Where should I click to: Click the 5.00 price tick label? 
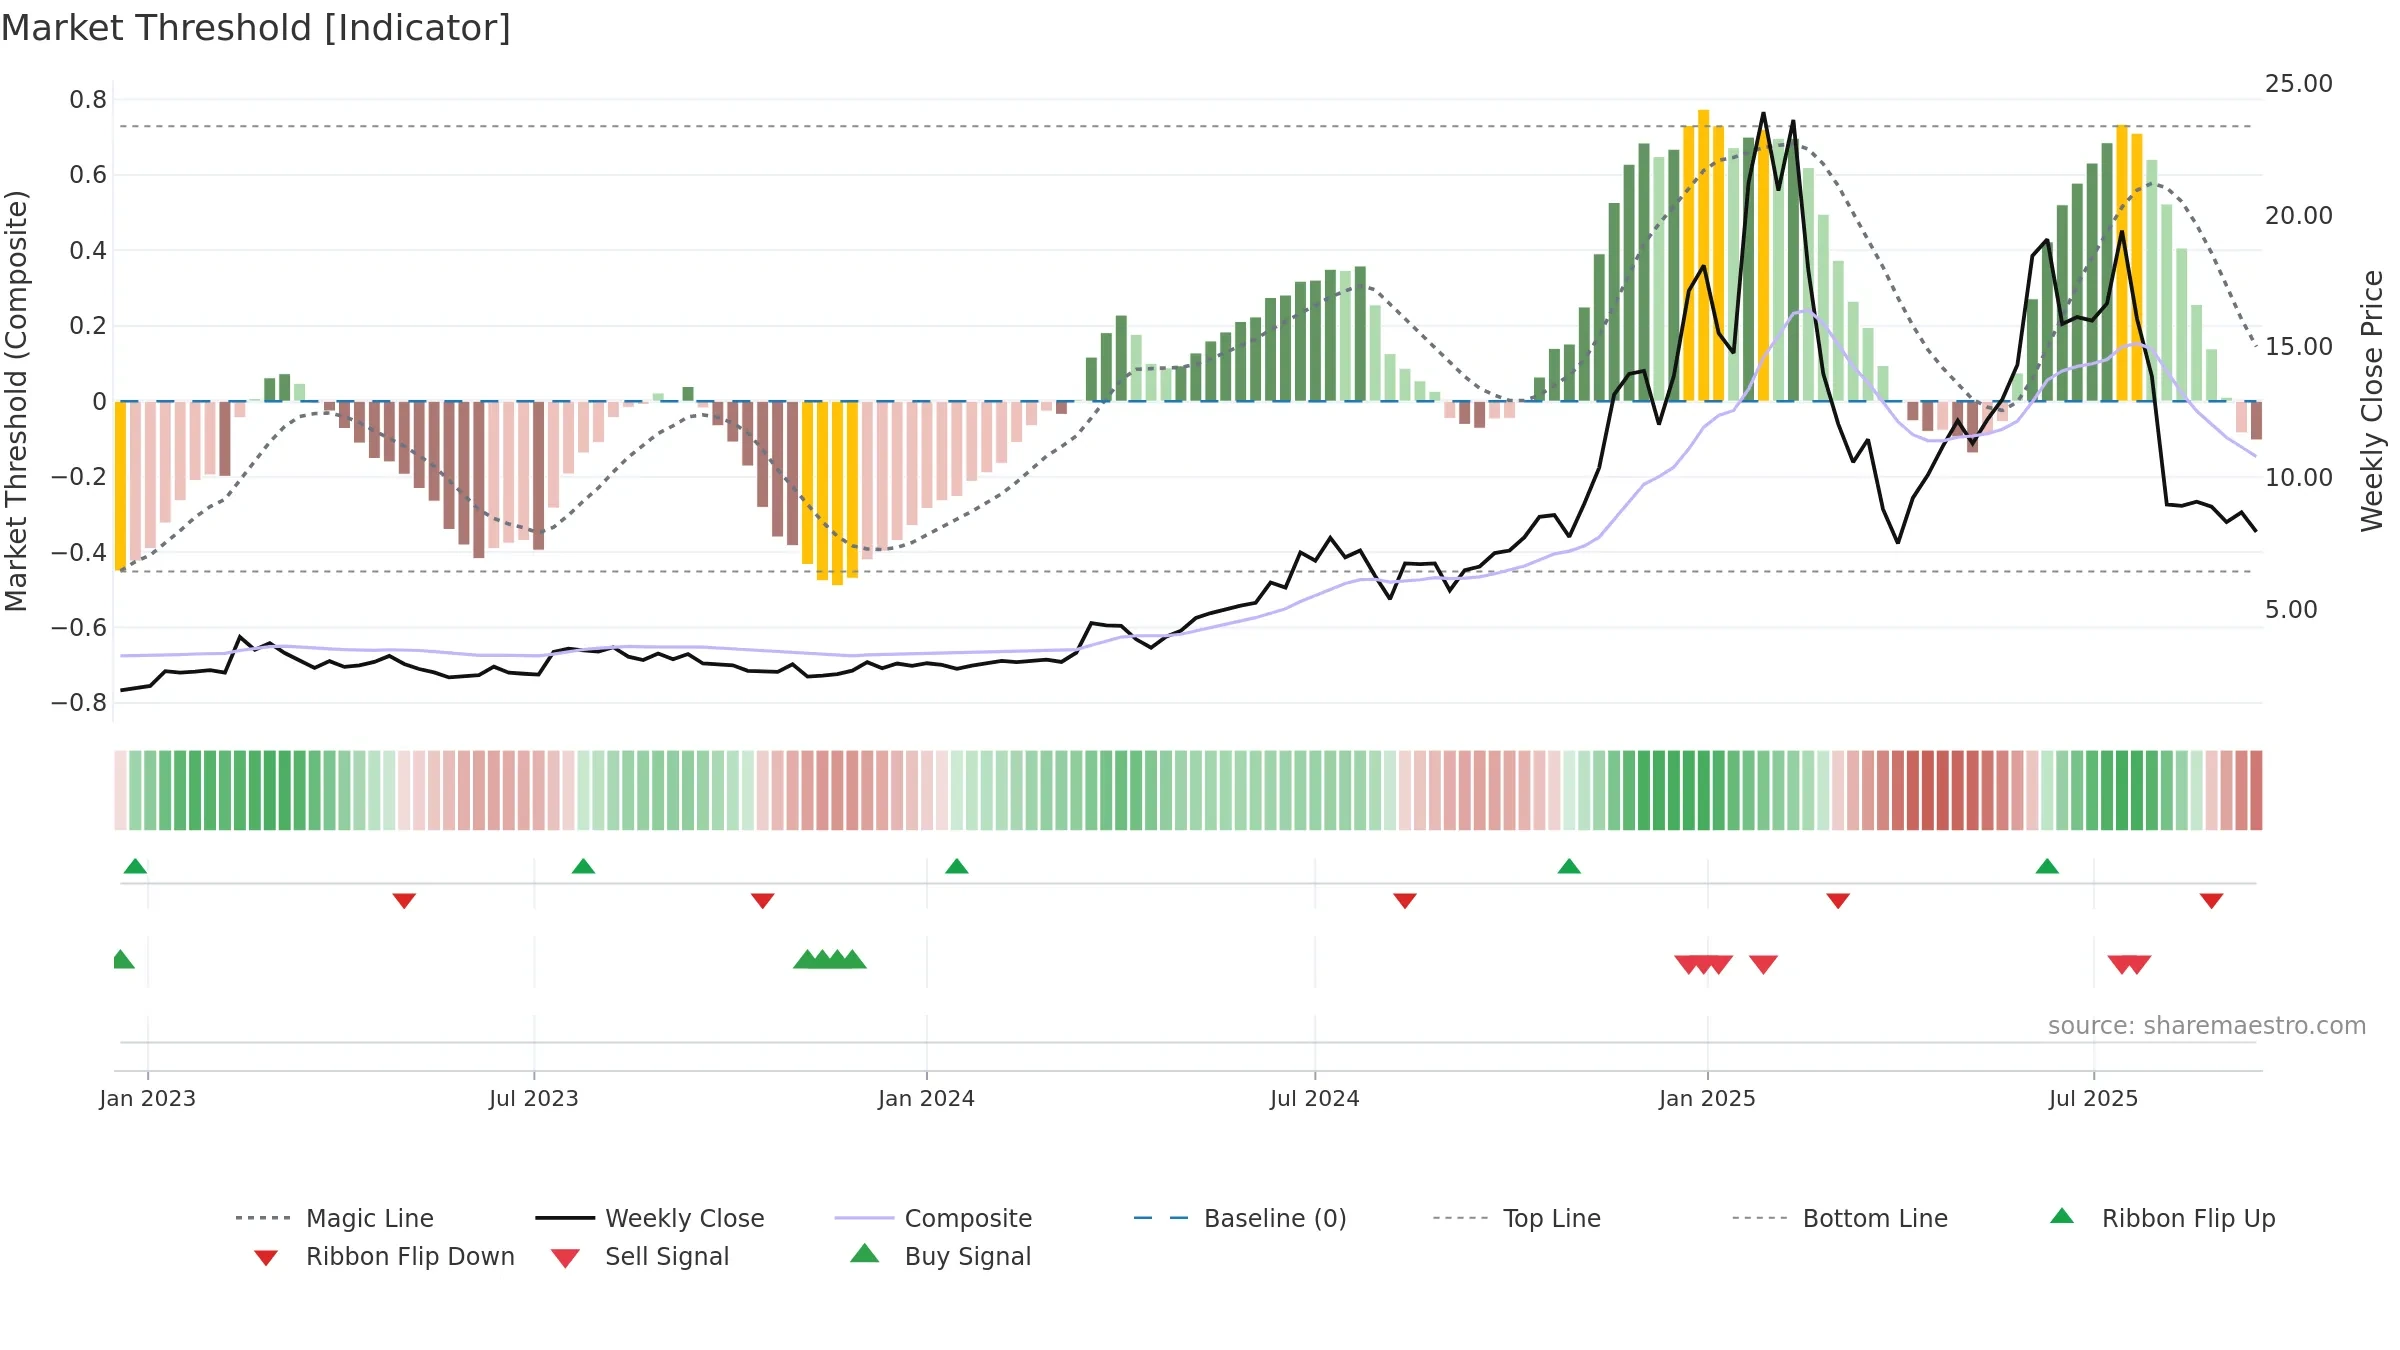(x=2291, y=610)
